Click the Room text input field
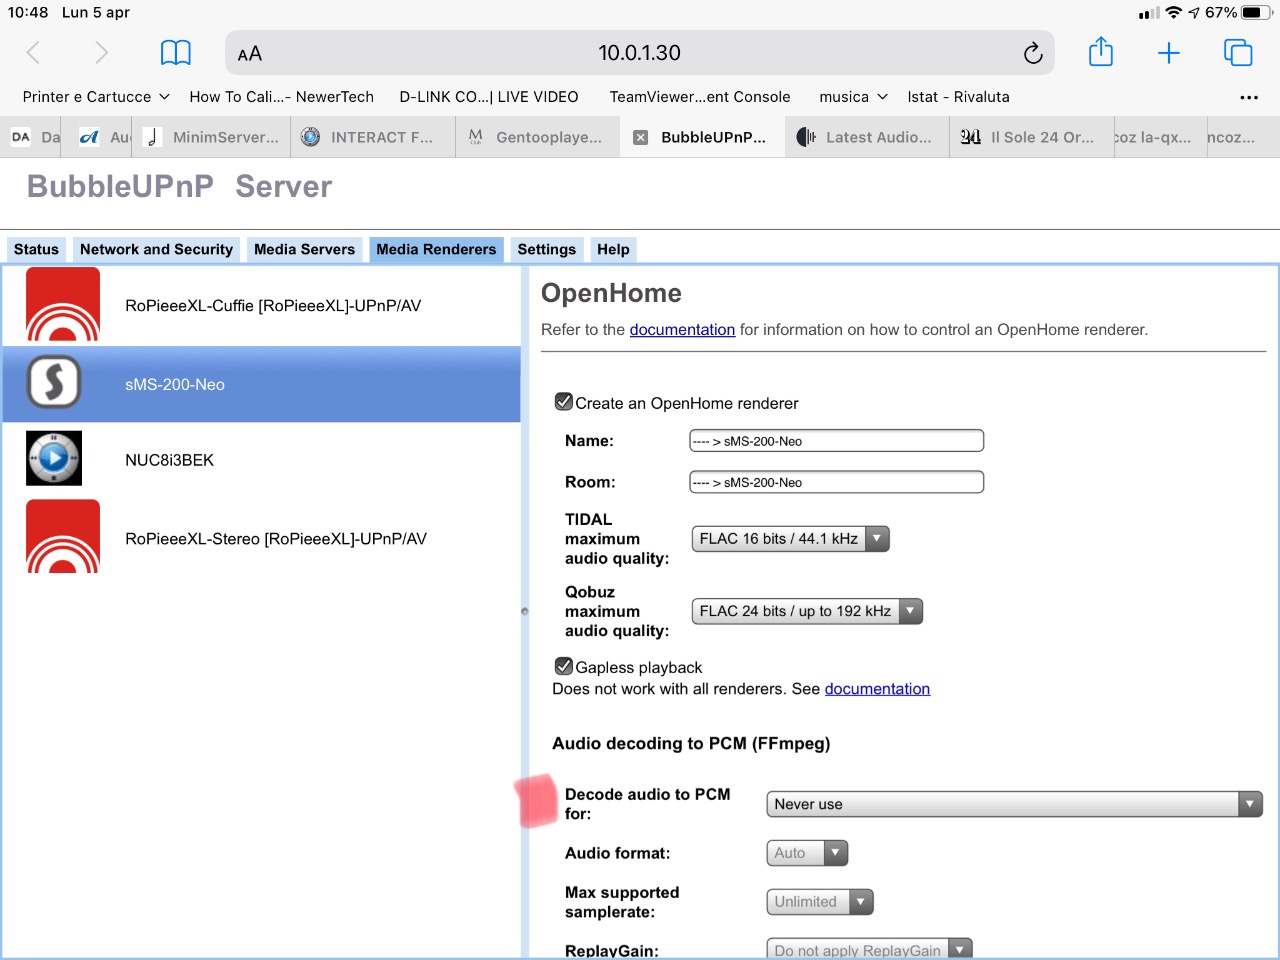Viewport: 1280px width, 960px height. click(836, 482)
